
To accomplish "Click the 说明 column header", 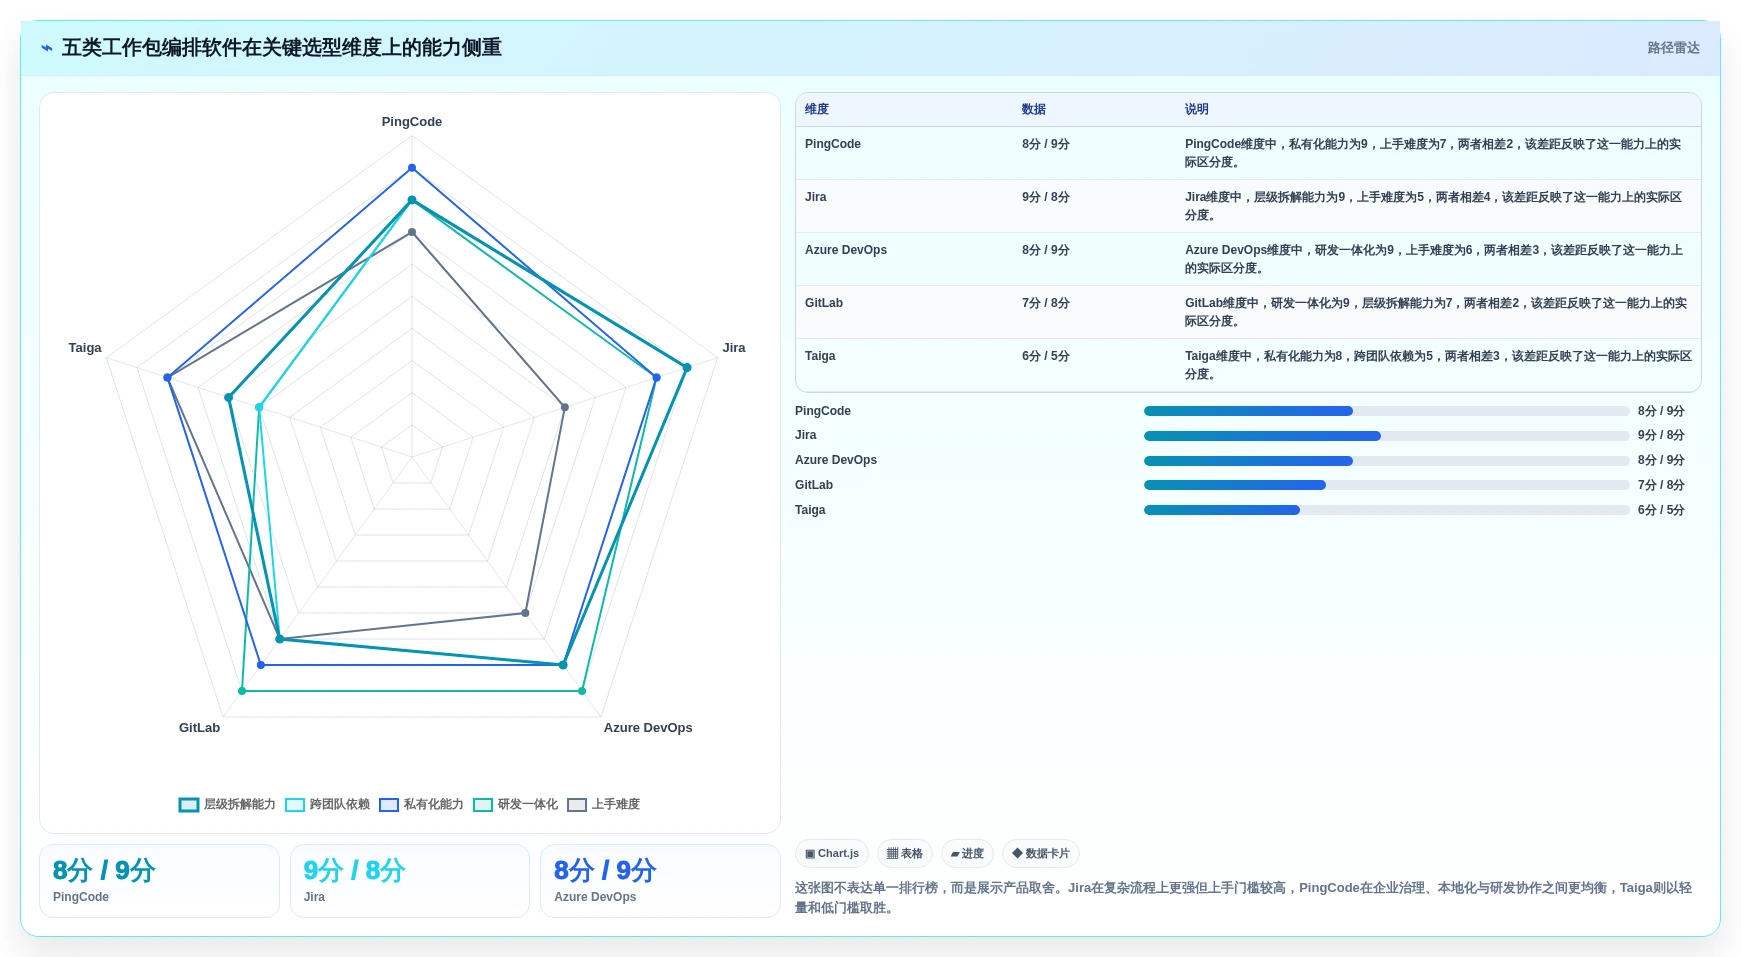I will click(x=1197, y=110).
